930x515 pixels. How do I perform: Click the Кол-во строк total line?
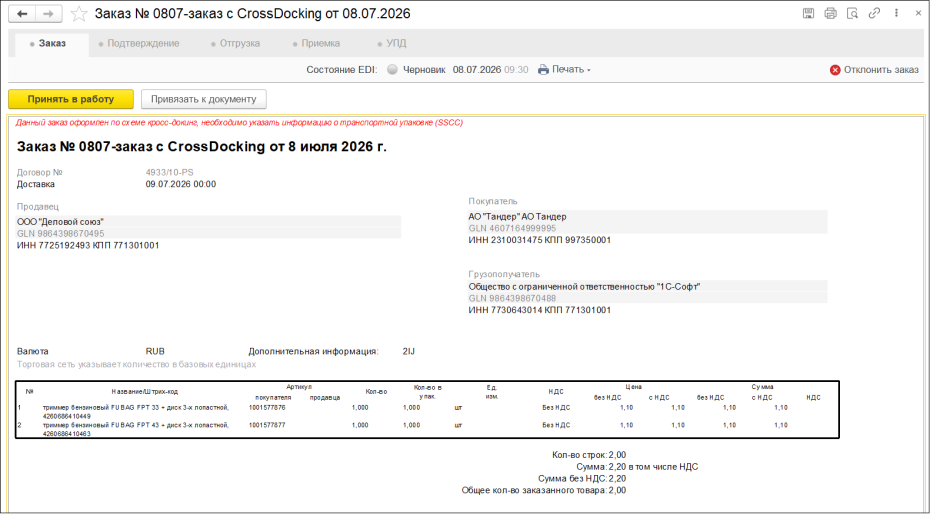pos(588,455)
